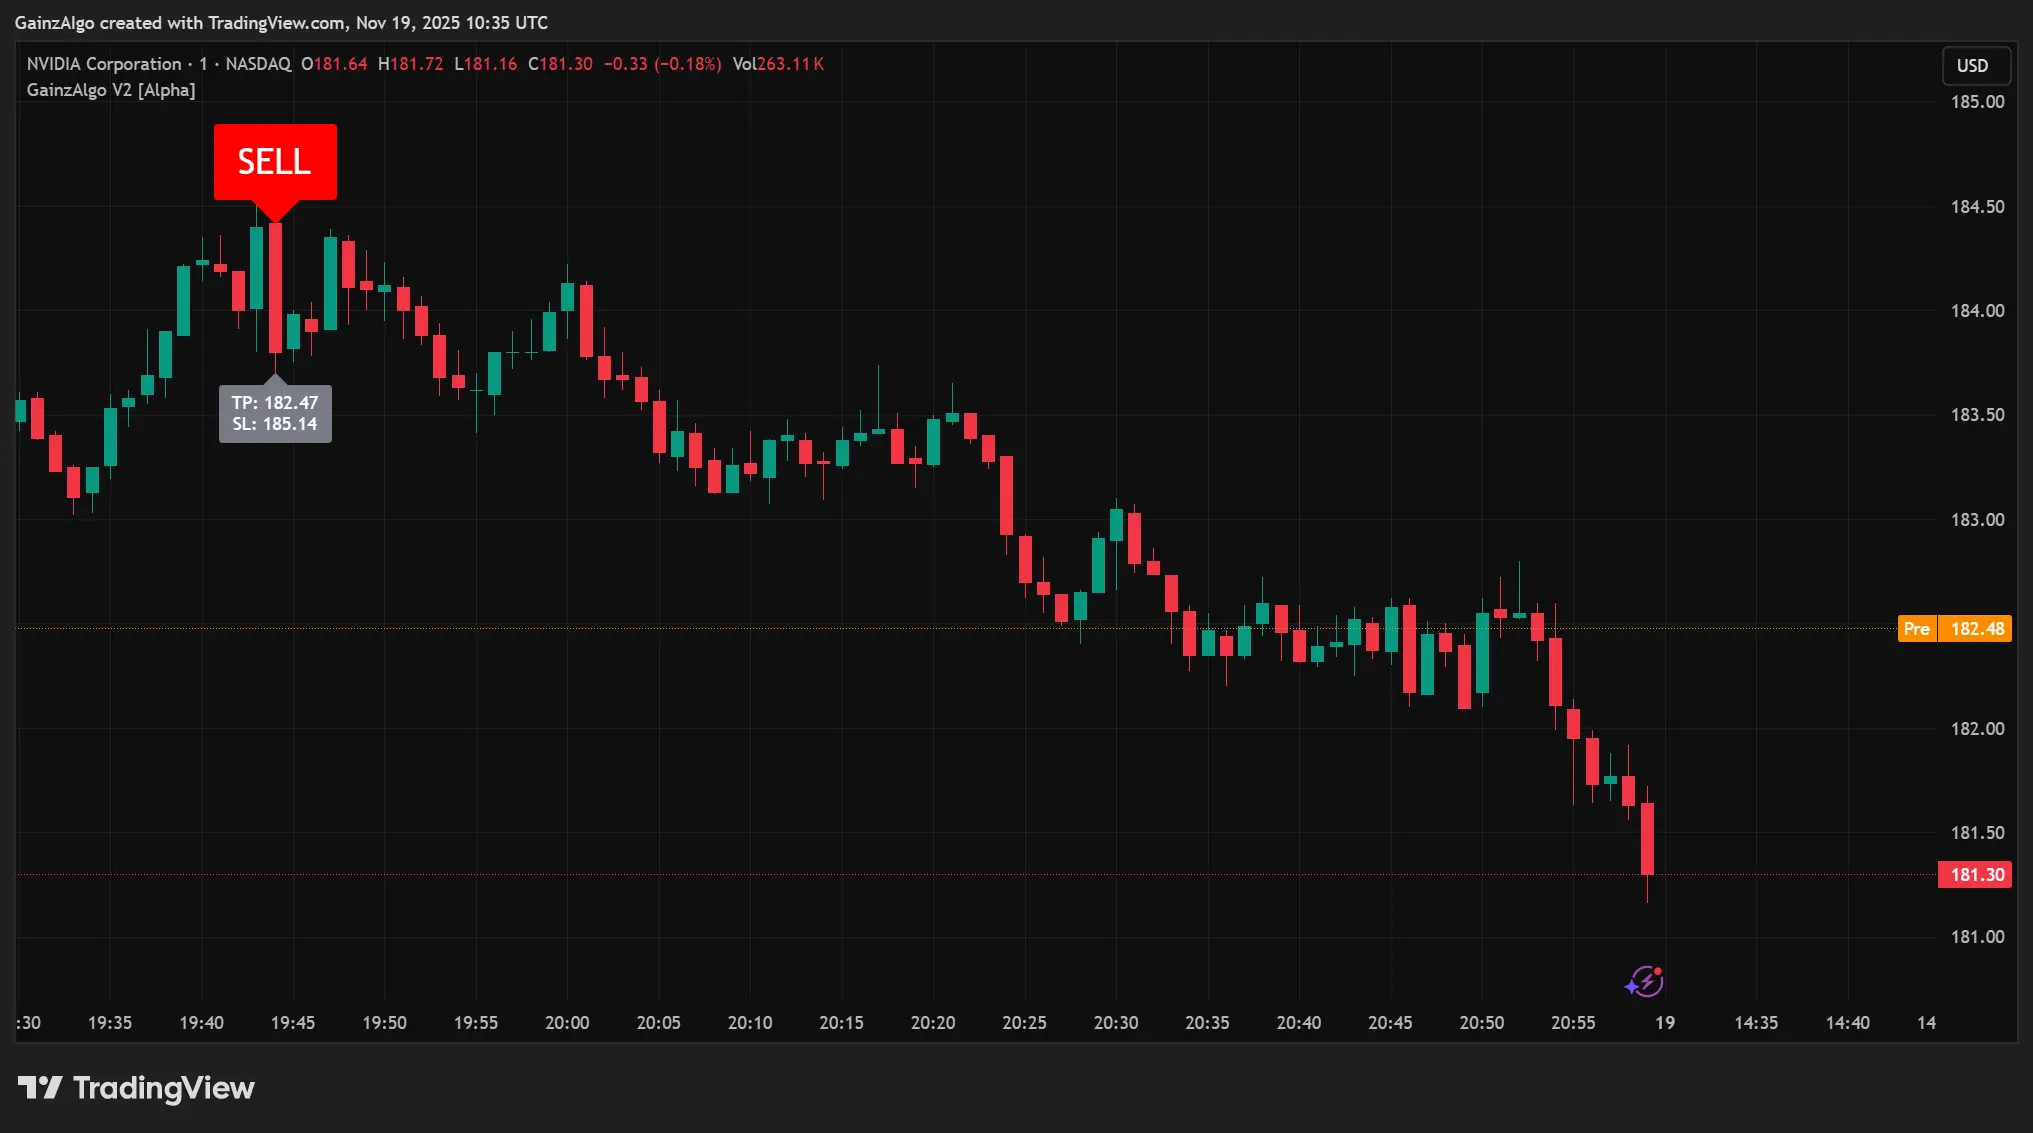This screenshot has height=1133, width=2033.
Task: Click the TradingView logo icon
Action: point(40,1087)
